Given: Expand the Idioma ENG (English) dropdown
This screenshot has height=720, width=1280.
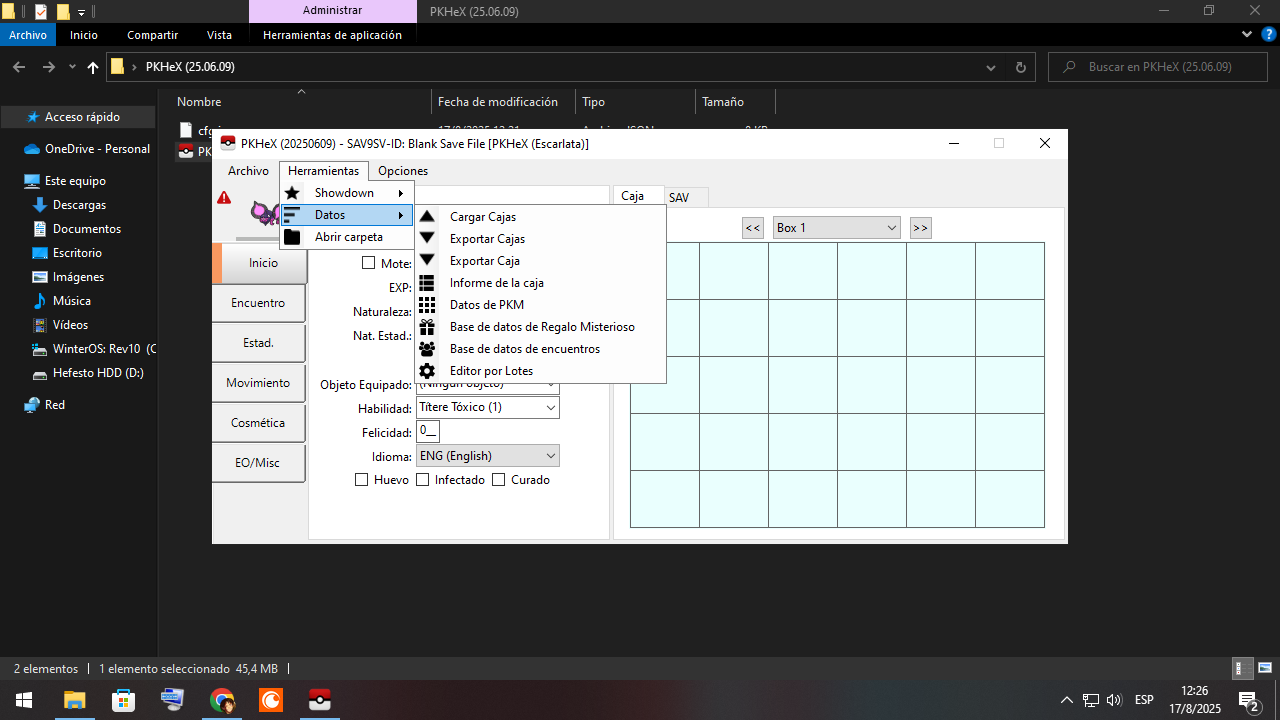Looking at the screenshot, I should 488,456.
